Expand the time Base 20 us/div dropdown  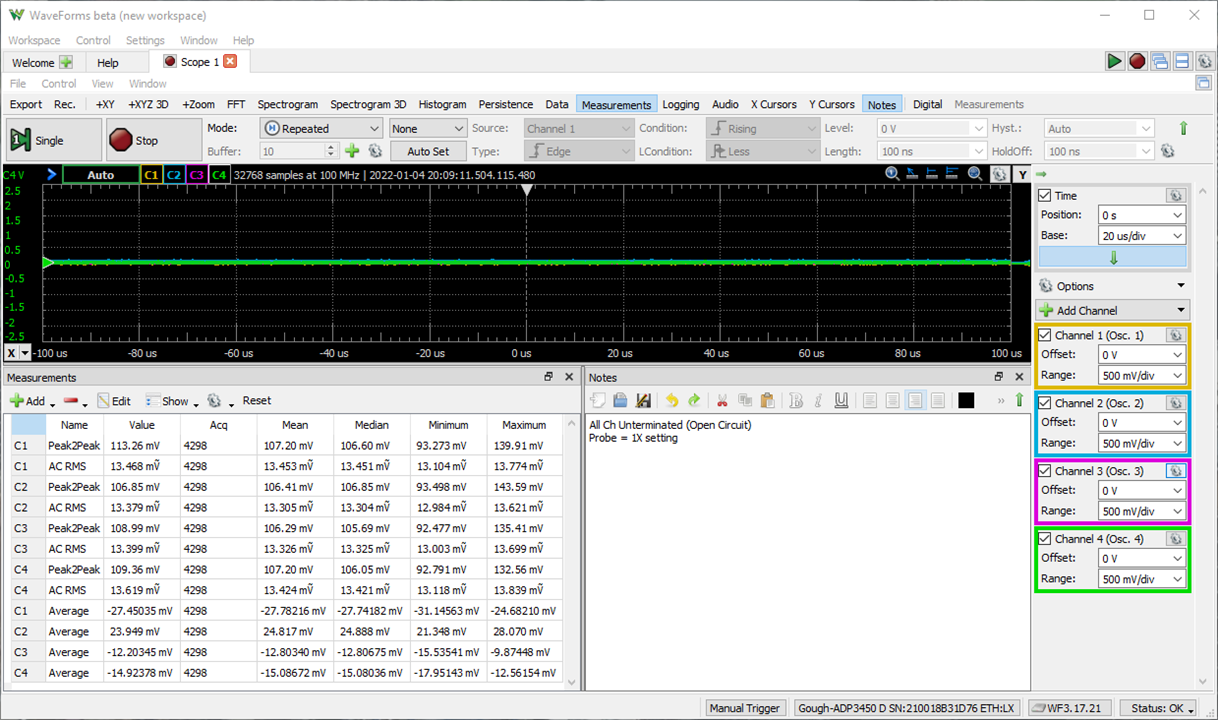1140,236
